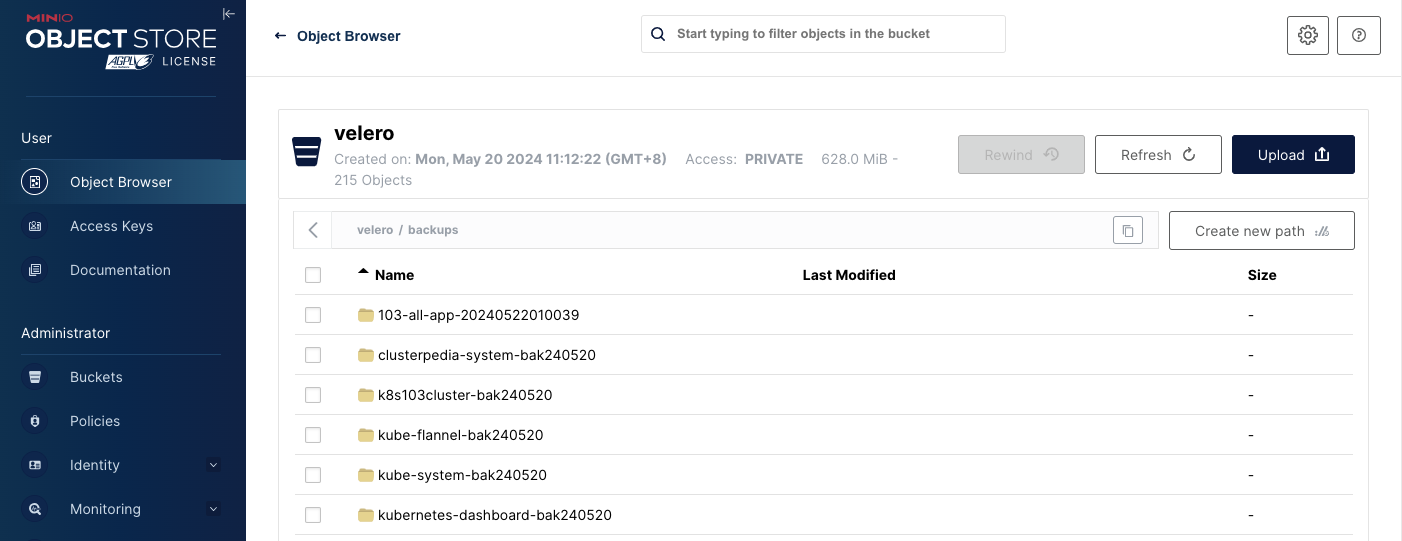Click the velero bucket icon

(306, 152)
